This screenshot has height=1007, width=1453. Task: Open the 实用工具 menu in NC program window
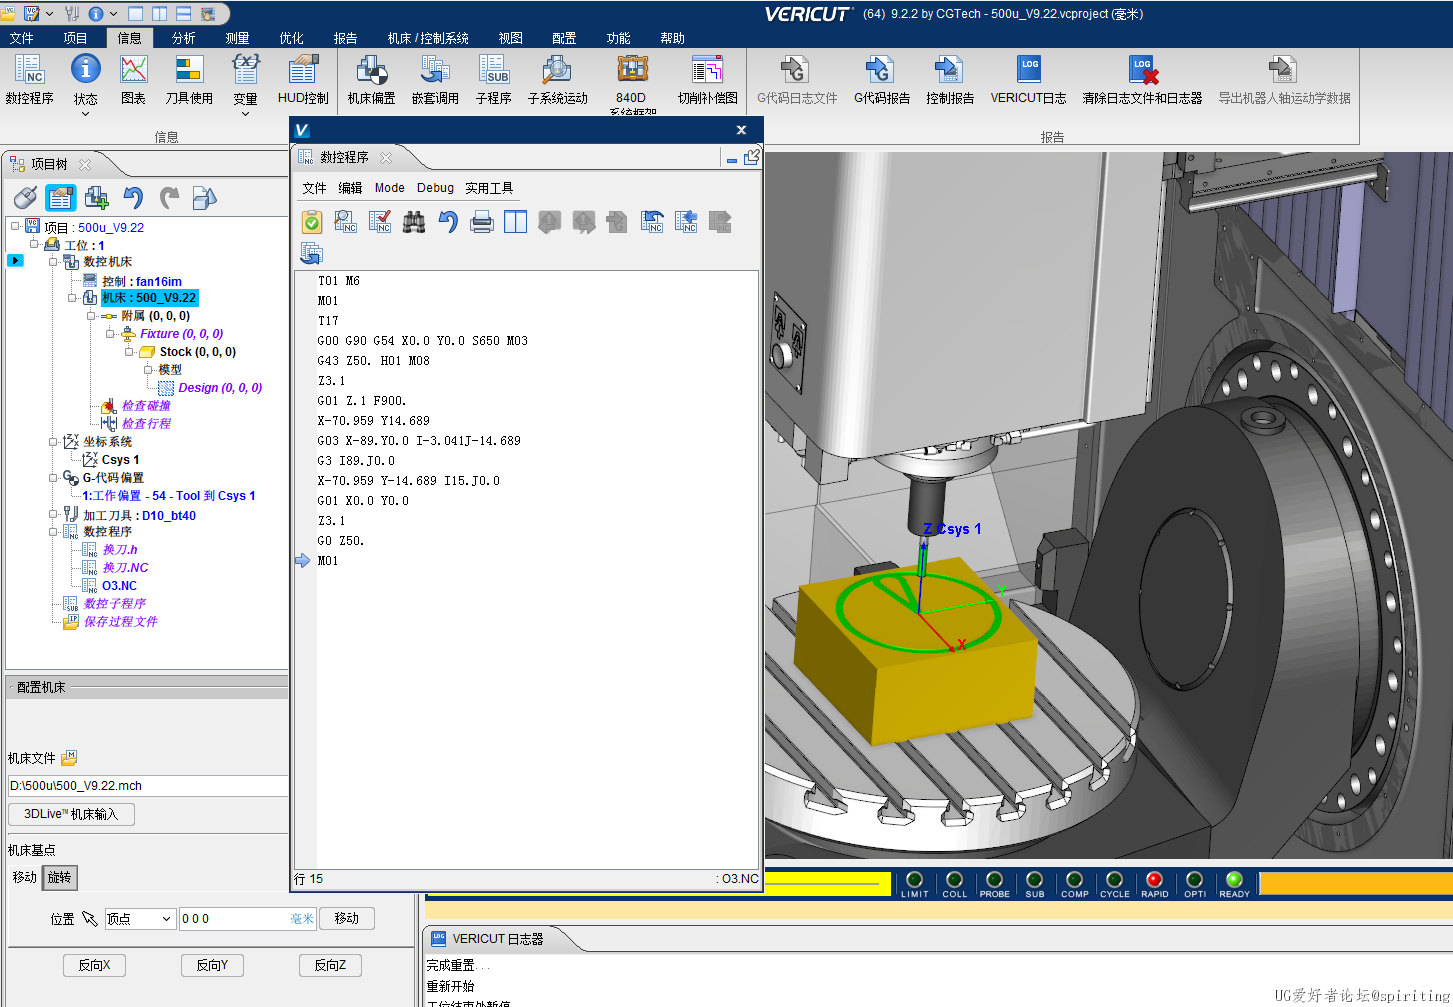pos(489,188)
